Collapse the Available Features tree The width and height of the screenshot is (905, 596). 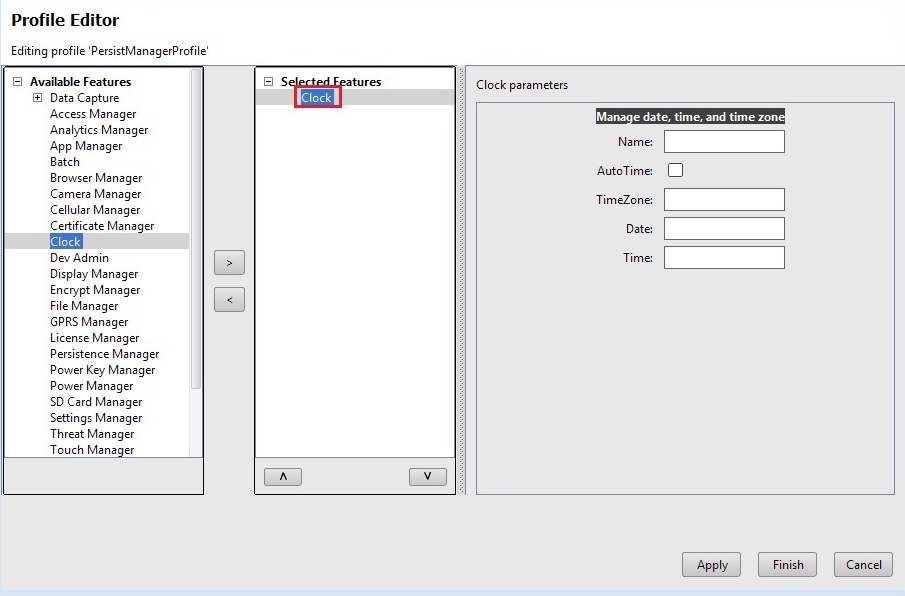pos(17,82)
